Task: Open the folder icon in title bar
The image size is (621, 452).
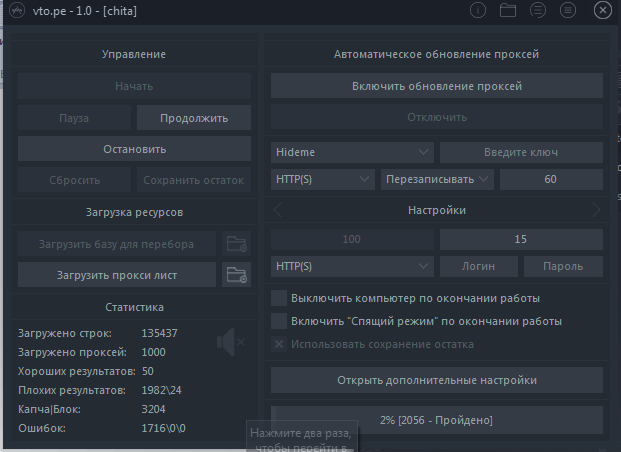Action: click(508, 11)
